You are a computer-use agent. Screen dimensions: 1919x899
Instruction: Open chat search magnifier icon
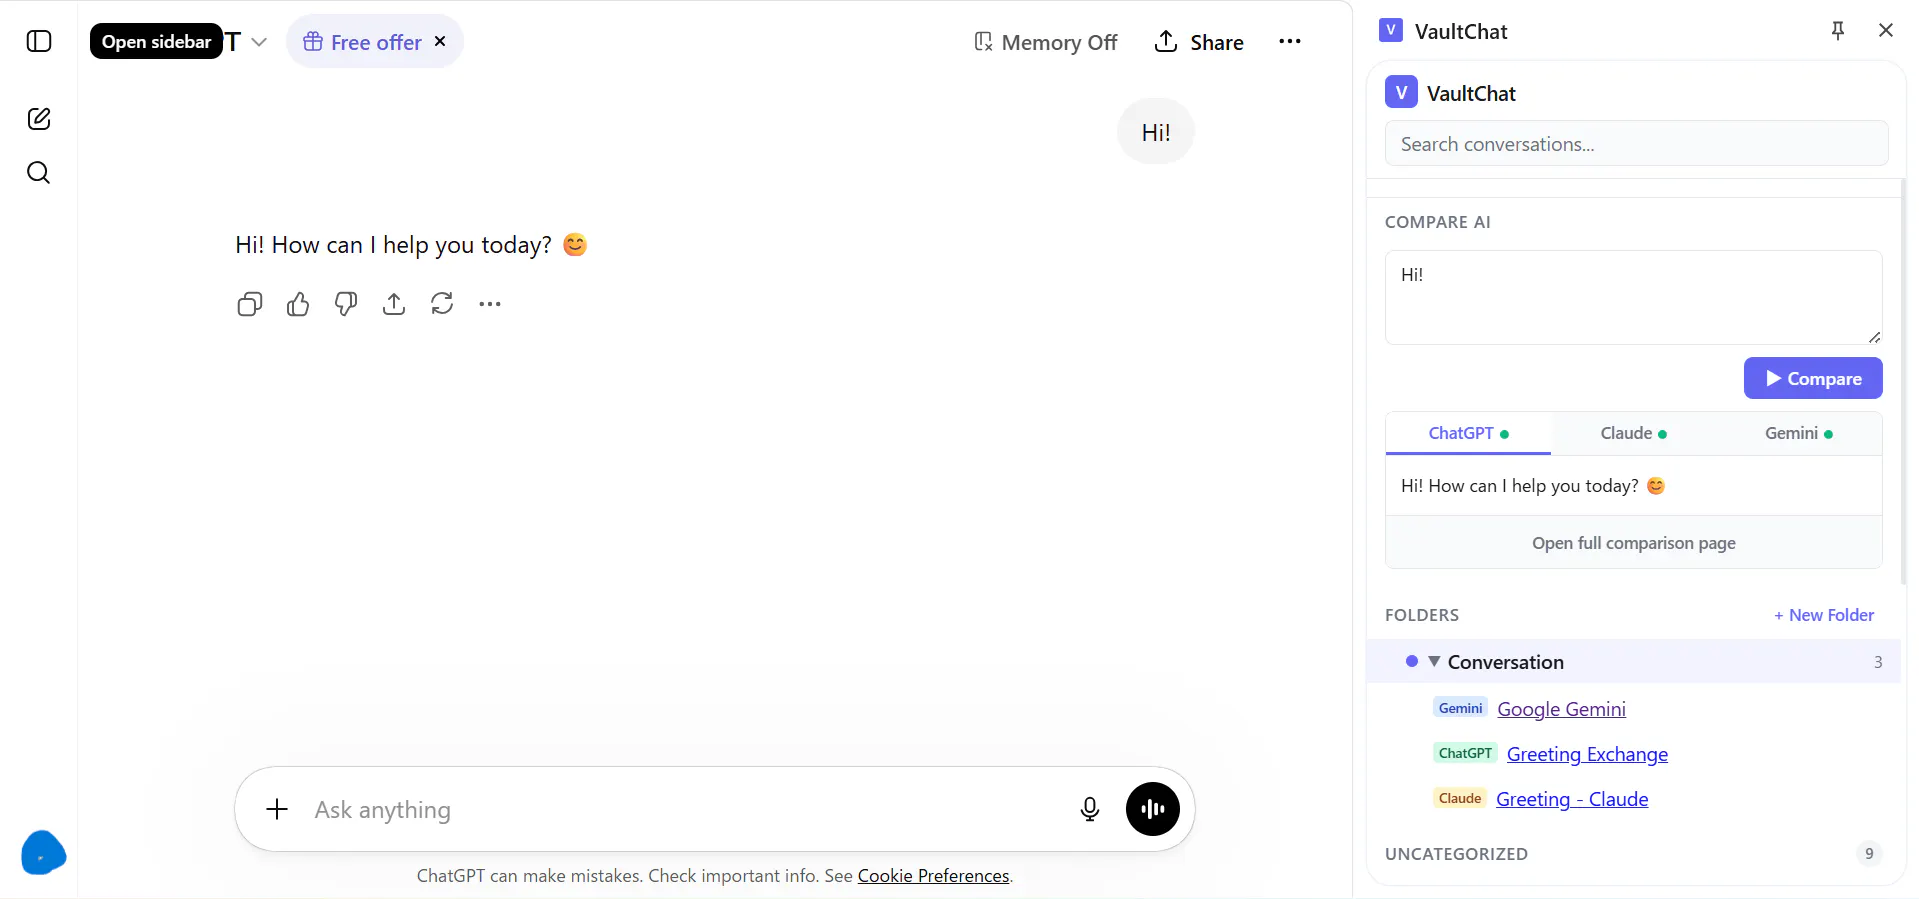coord(39,173)
